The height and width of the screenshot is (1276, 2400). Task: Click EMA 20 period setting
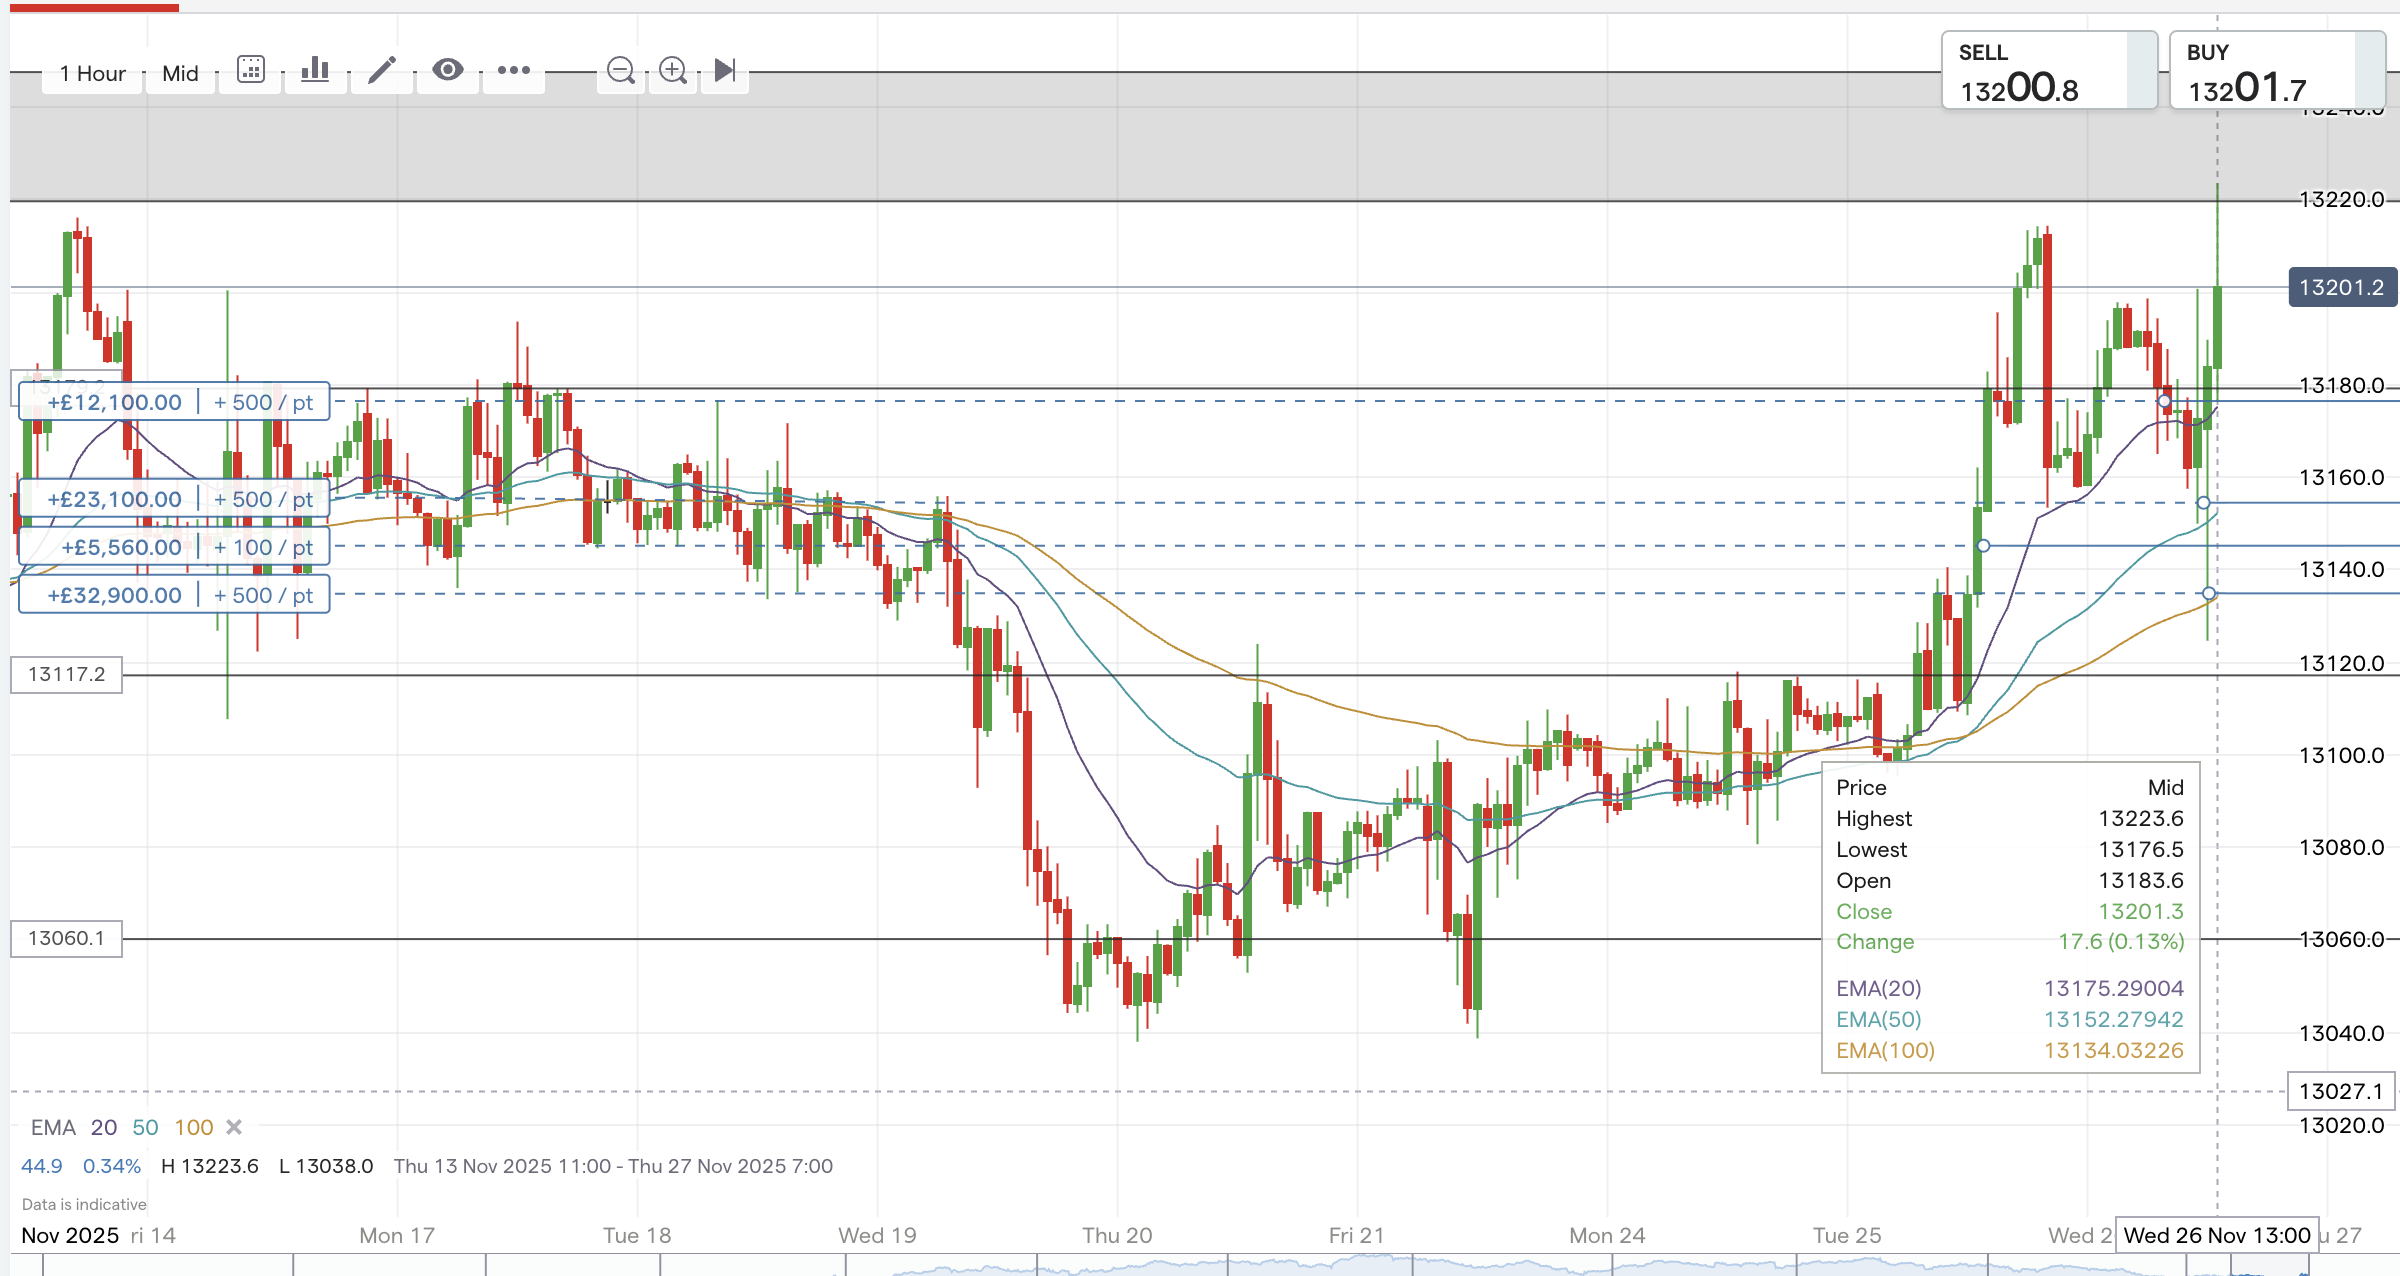coord(104,1127)
